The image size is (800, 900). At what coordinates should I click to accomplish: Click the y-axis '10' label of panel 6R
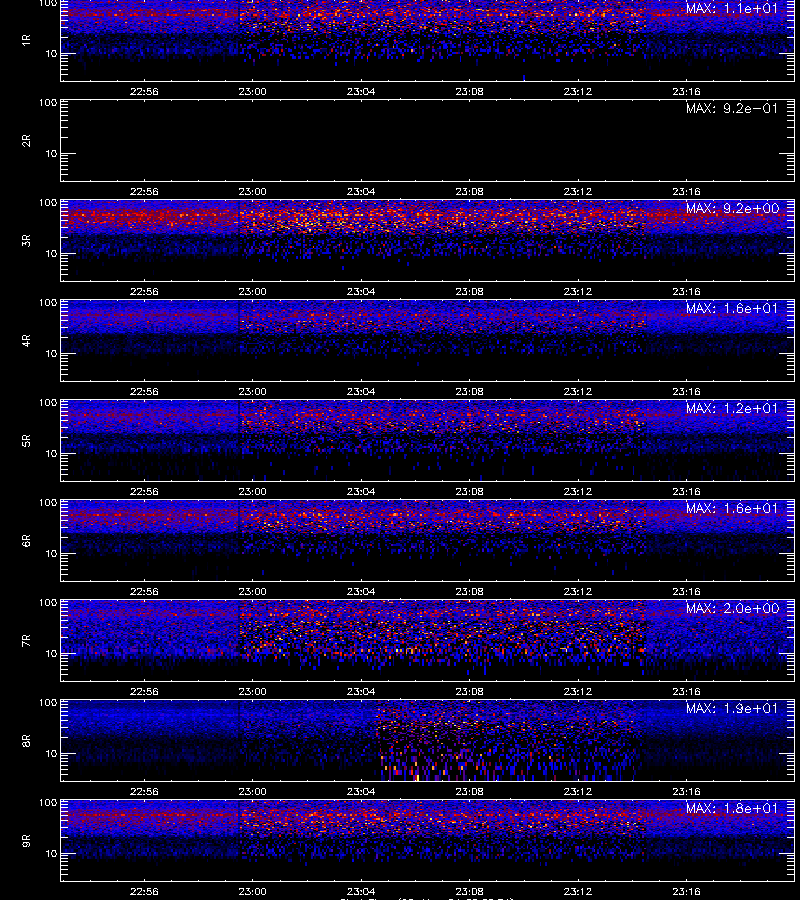(x=51, y=554)
